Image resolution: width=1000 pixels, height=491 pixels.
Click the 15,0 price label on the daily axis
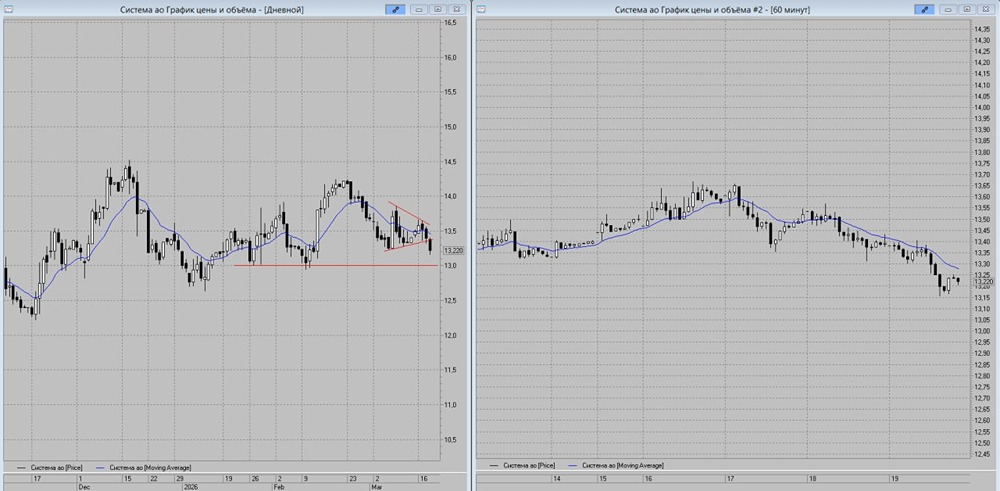point(450,127)
